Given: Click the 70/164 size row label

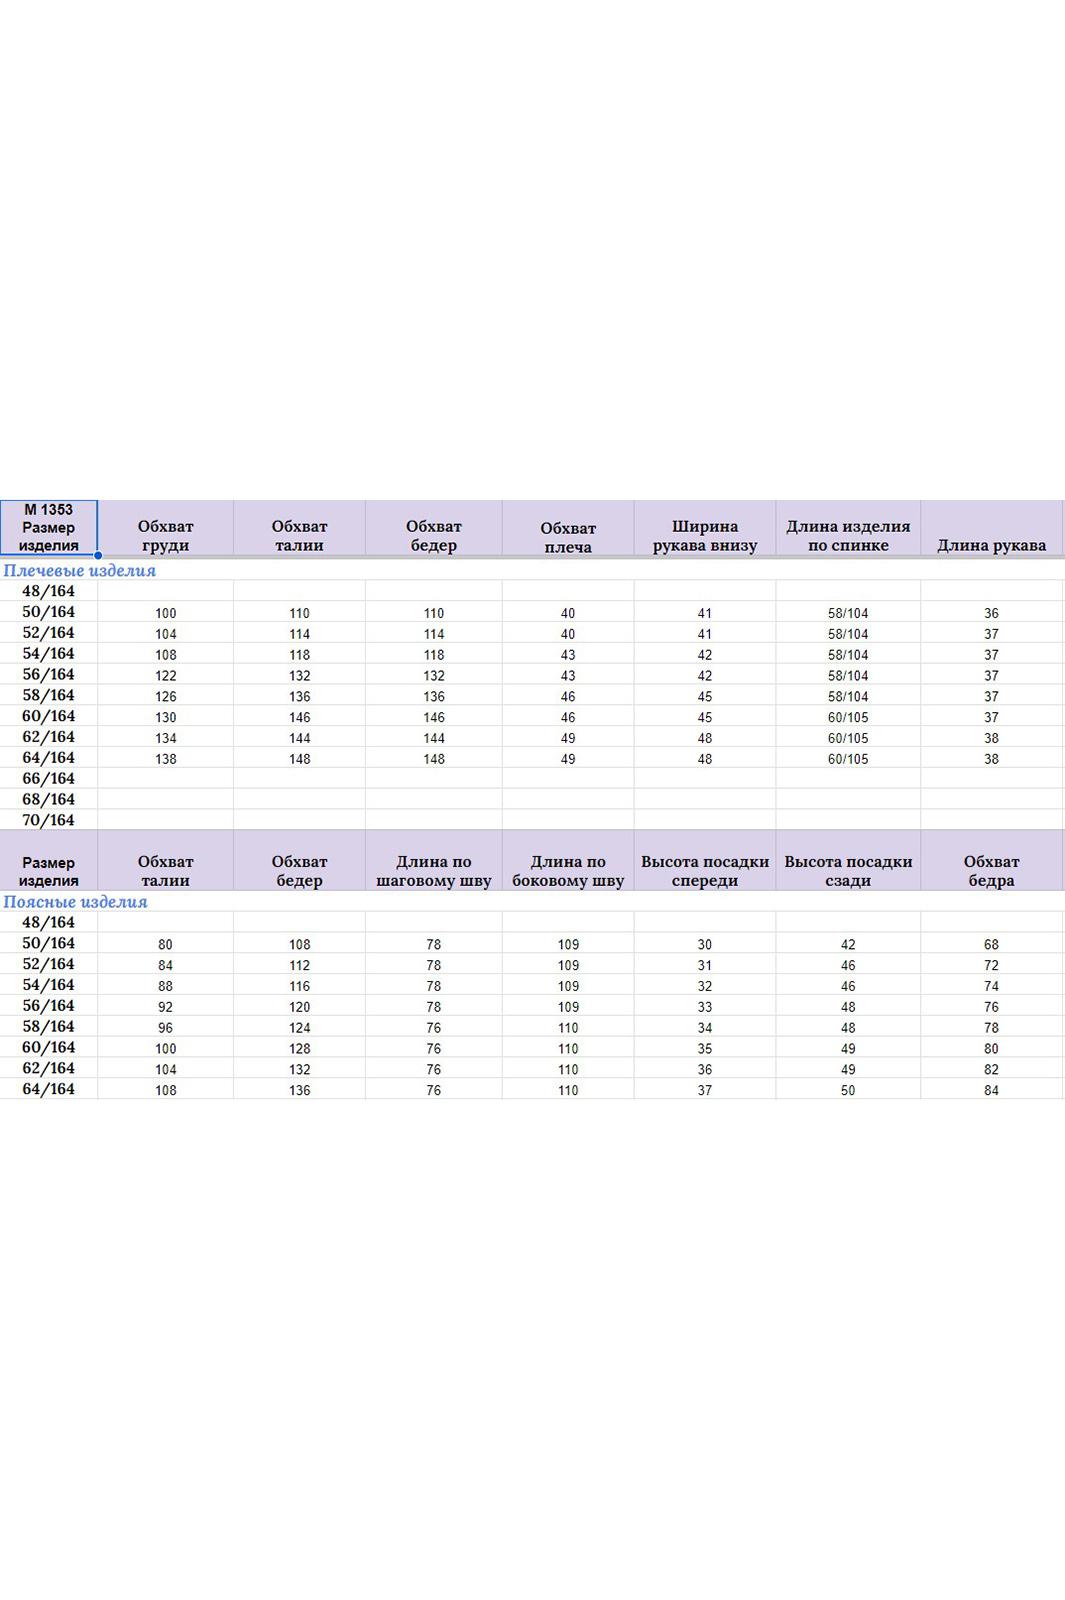Looking at the screenshot, I should [x=49, y=820].
